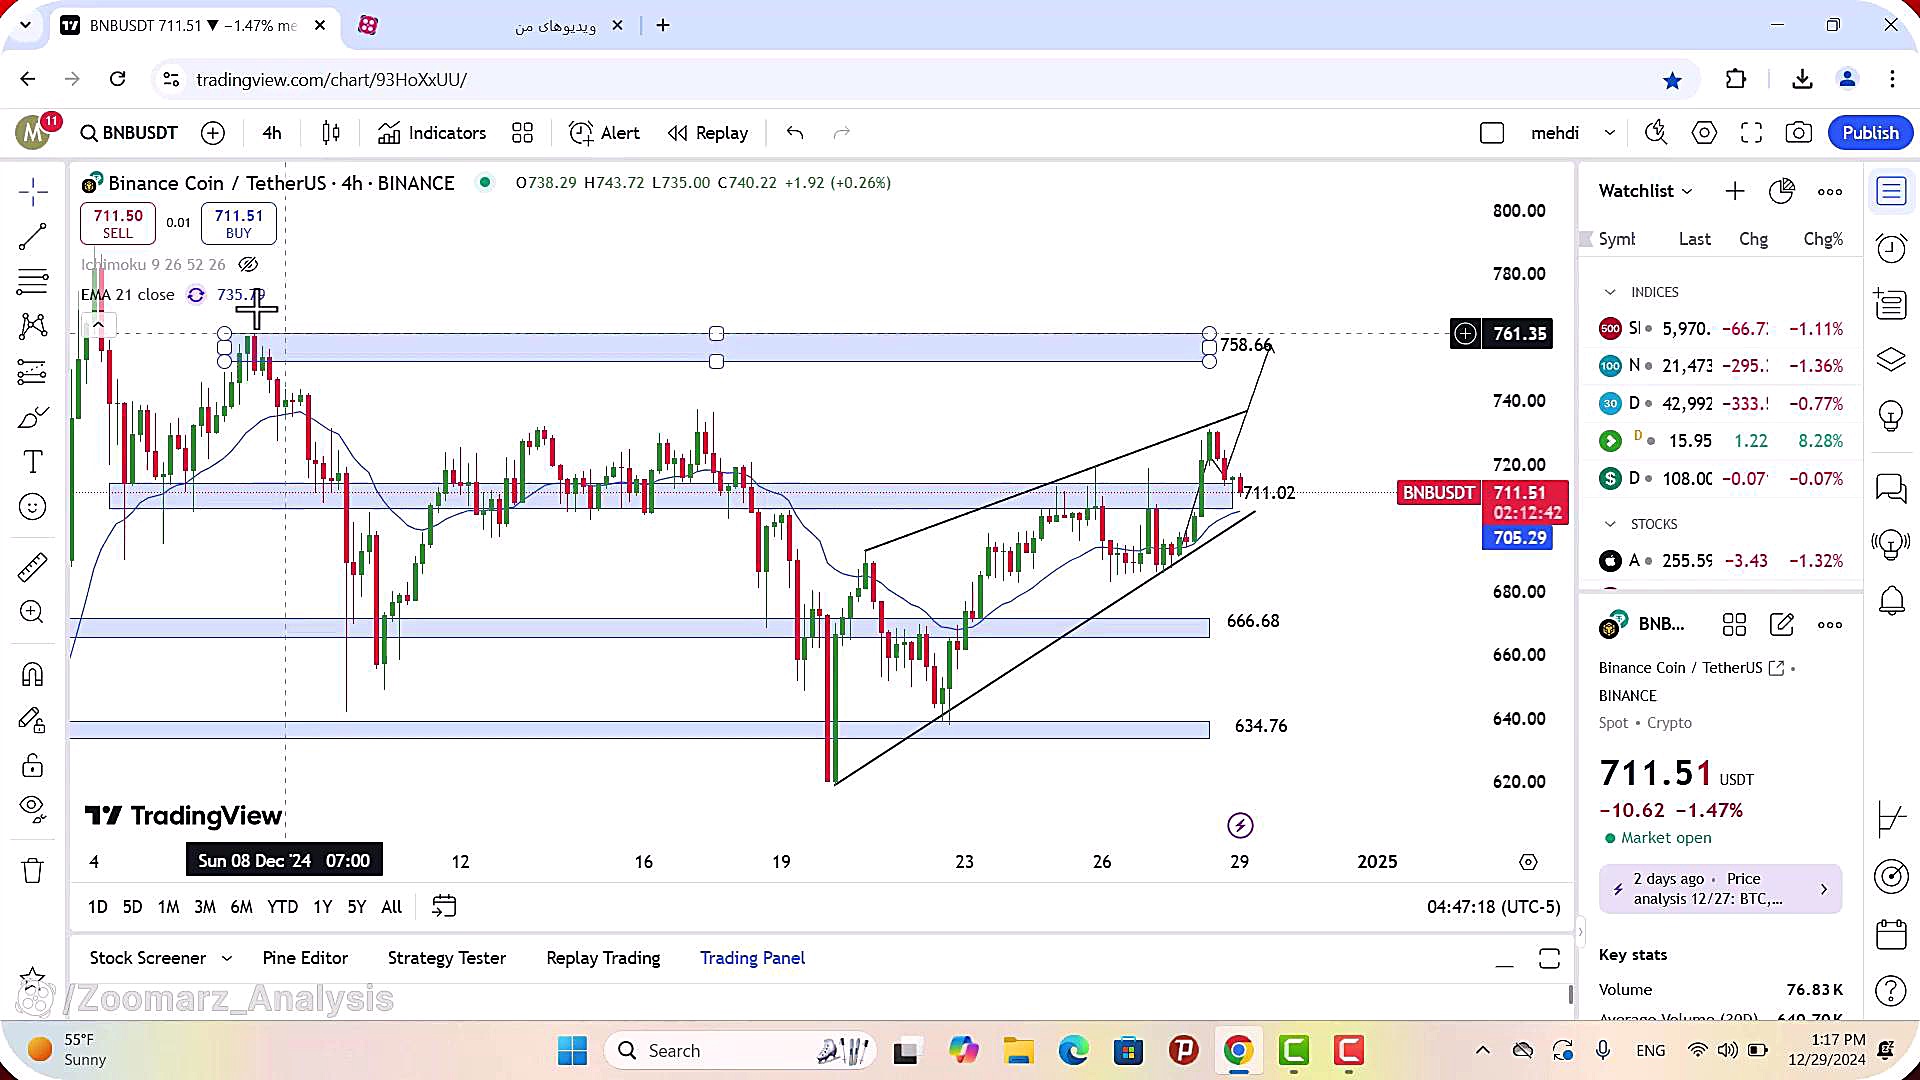This screenshot has height=1080, width=1920.
Task: Open watchlist advanced view pie icon
Action: (x=1782, y=191)
